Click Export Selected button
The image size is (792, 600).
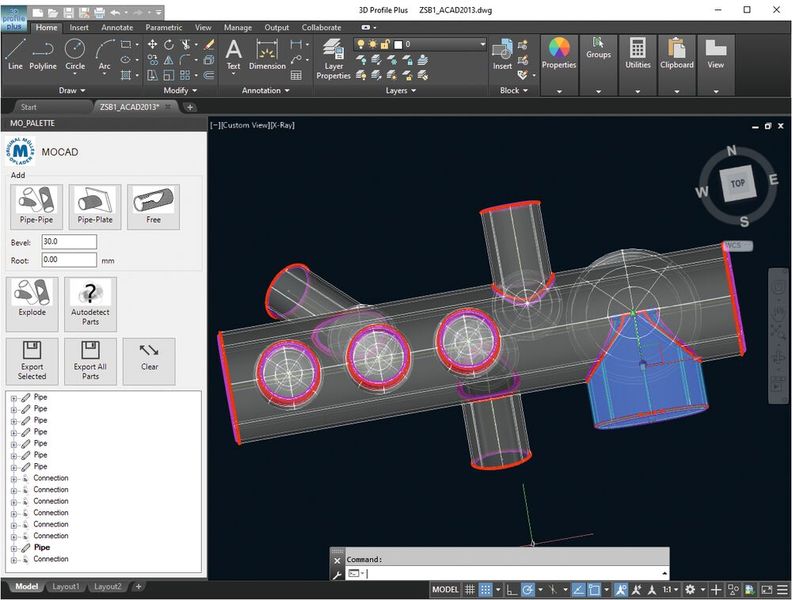(x=32, y=359)
